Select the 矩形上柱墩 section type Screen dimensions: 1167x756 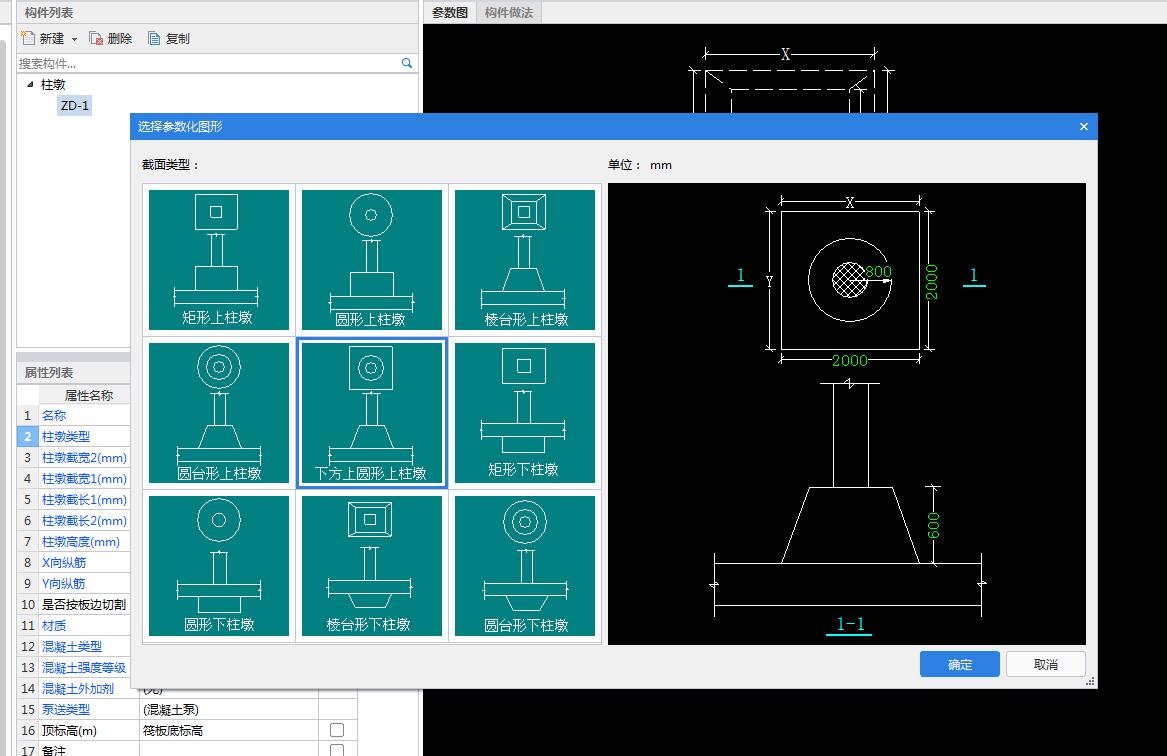click(x=219, y=259)
